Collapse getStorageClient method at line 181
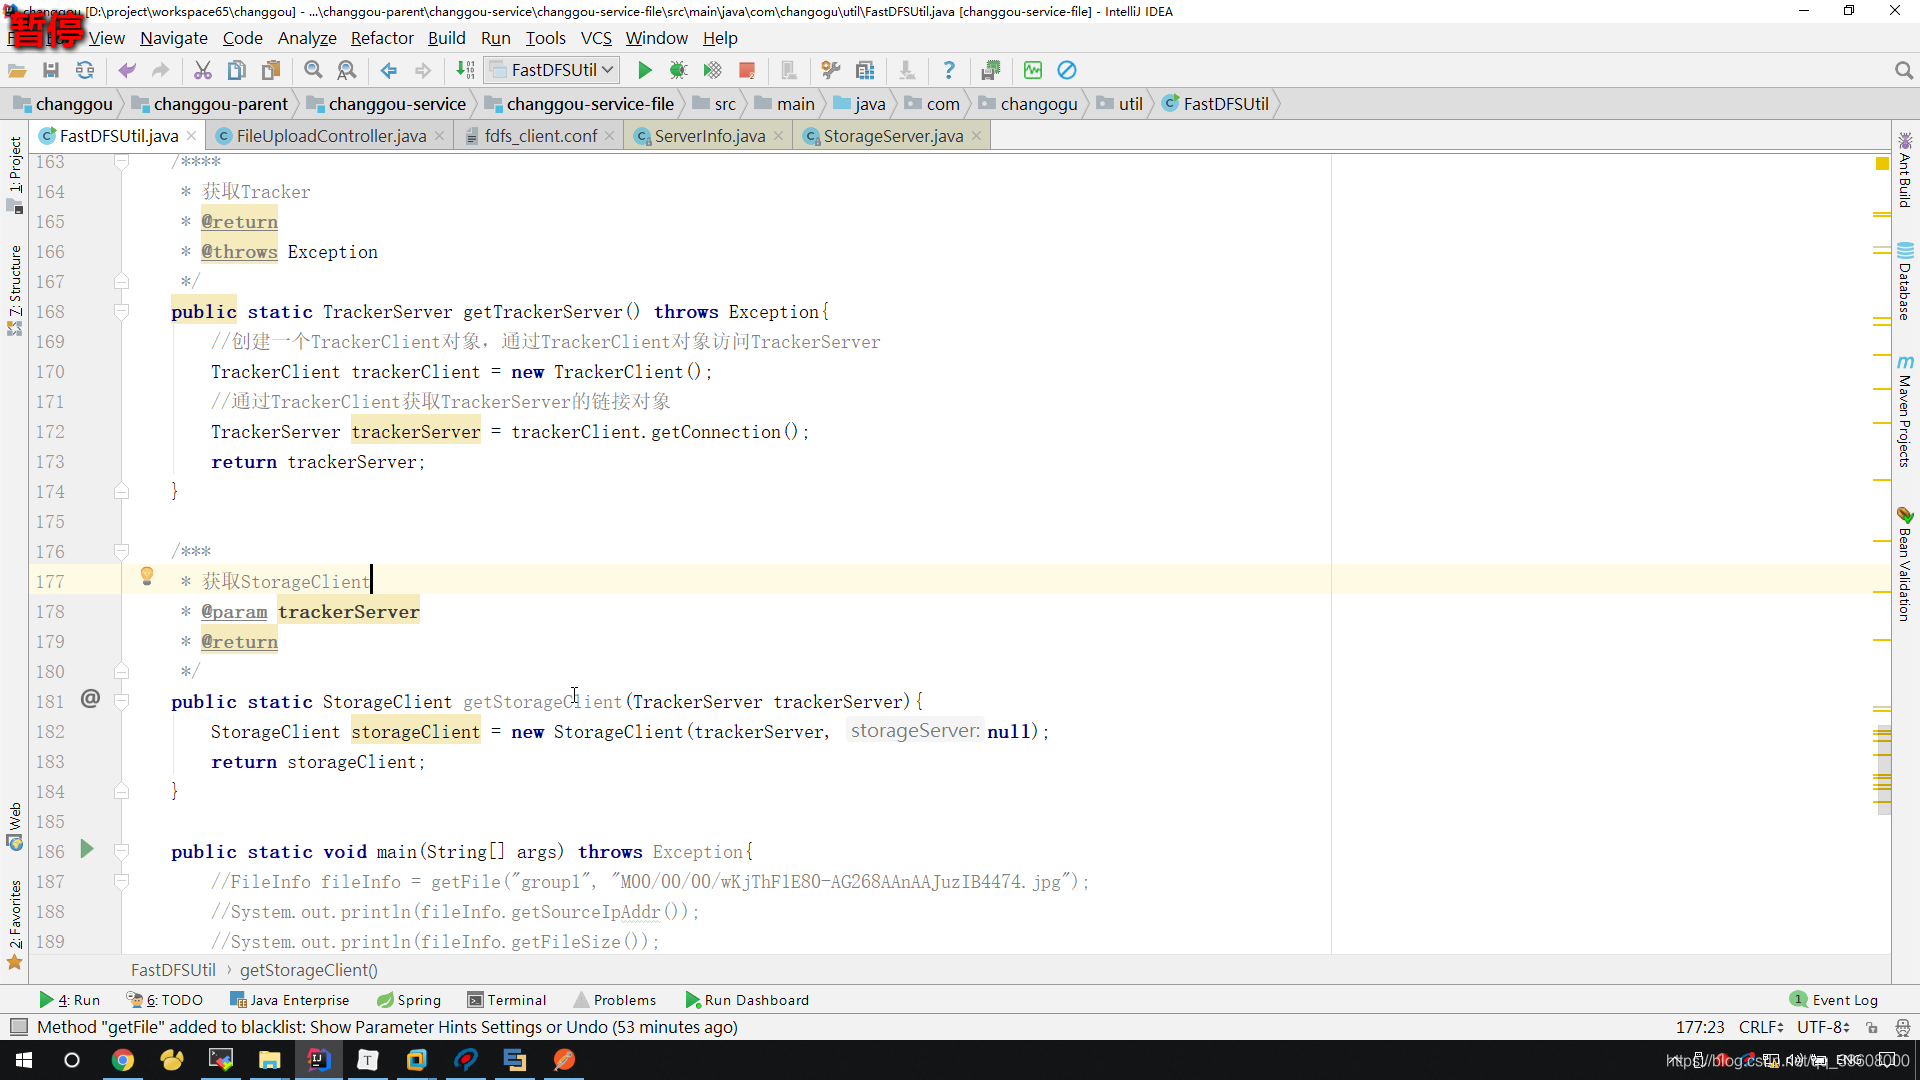Screen dimensions: 1920x1080 [121, 702]
